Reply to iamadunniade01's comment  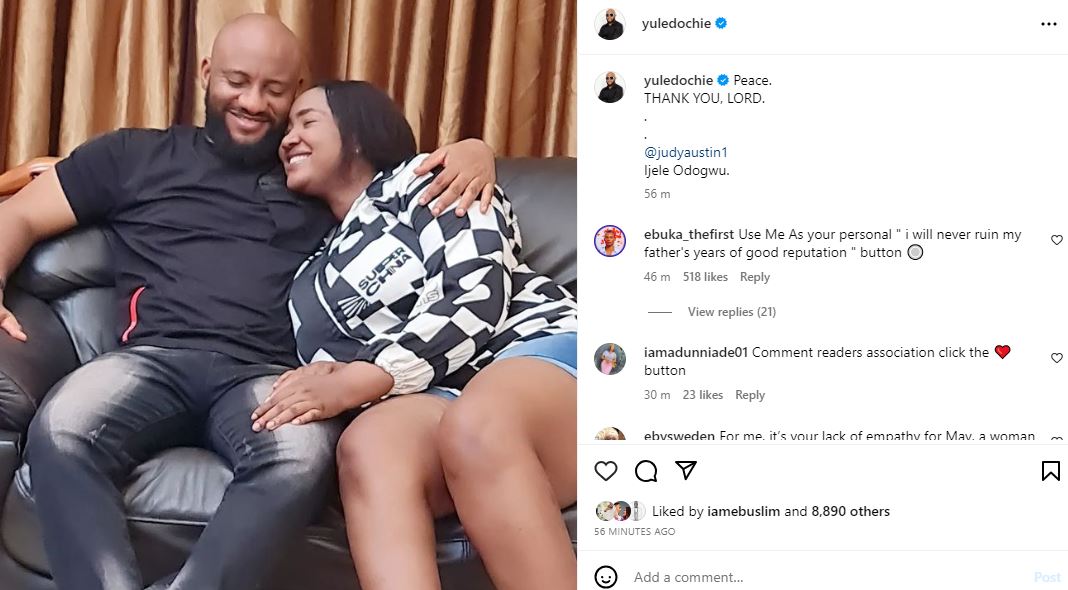750,394
